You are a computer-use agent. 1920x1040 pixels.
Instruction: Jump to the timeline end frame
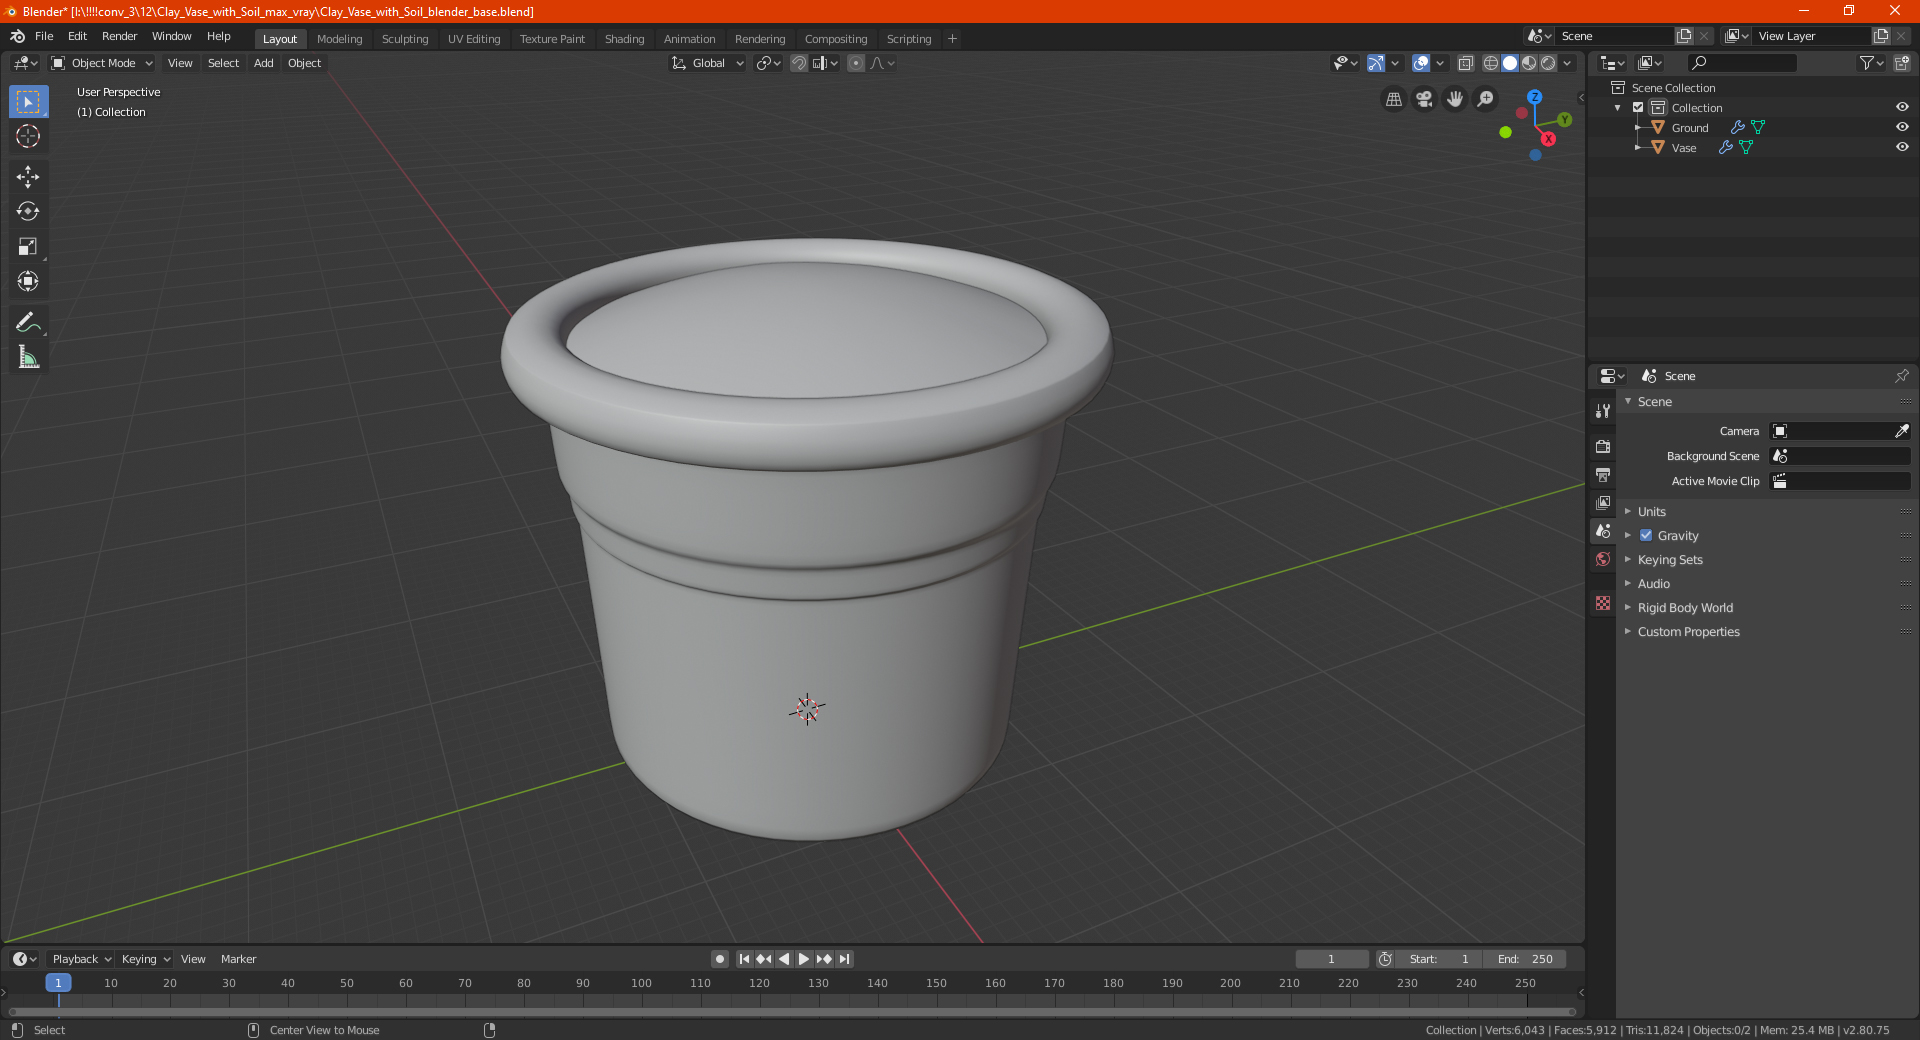[844, 959]
